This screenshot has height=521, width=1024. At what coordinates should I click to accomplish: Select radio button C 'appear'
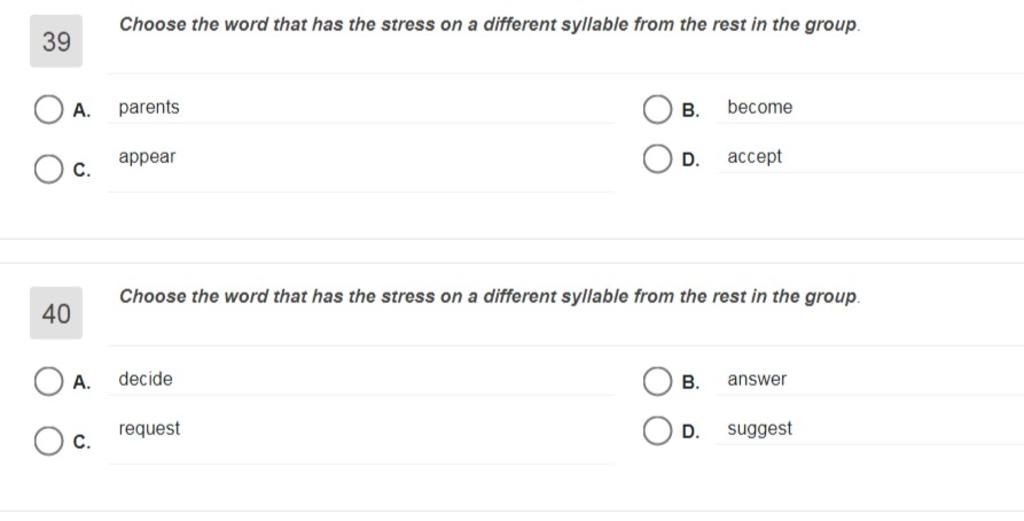48,169
